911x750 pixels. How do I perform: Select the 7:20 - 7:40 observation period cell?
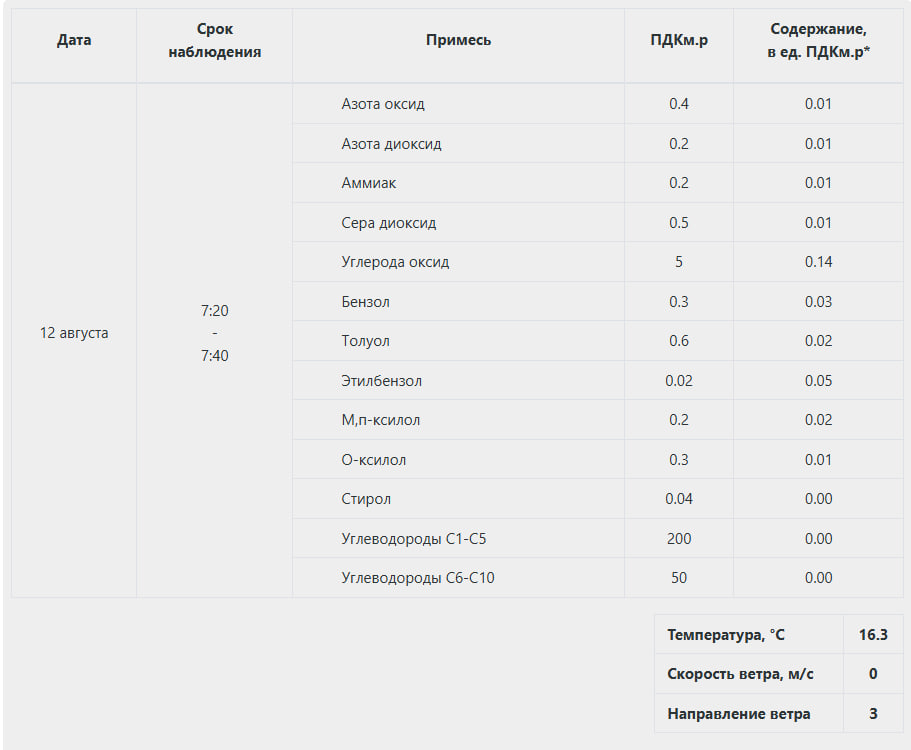(x=215, y=333)
